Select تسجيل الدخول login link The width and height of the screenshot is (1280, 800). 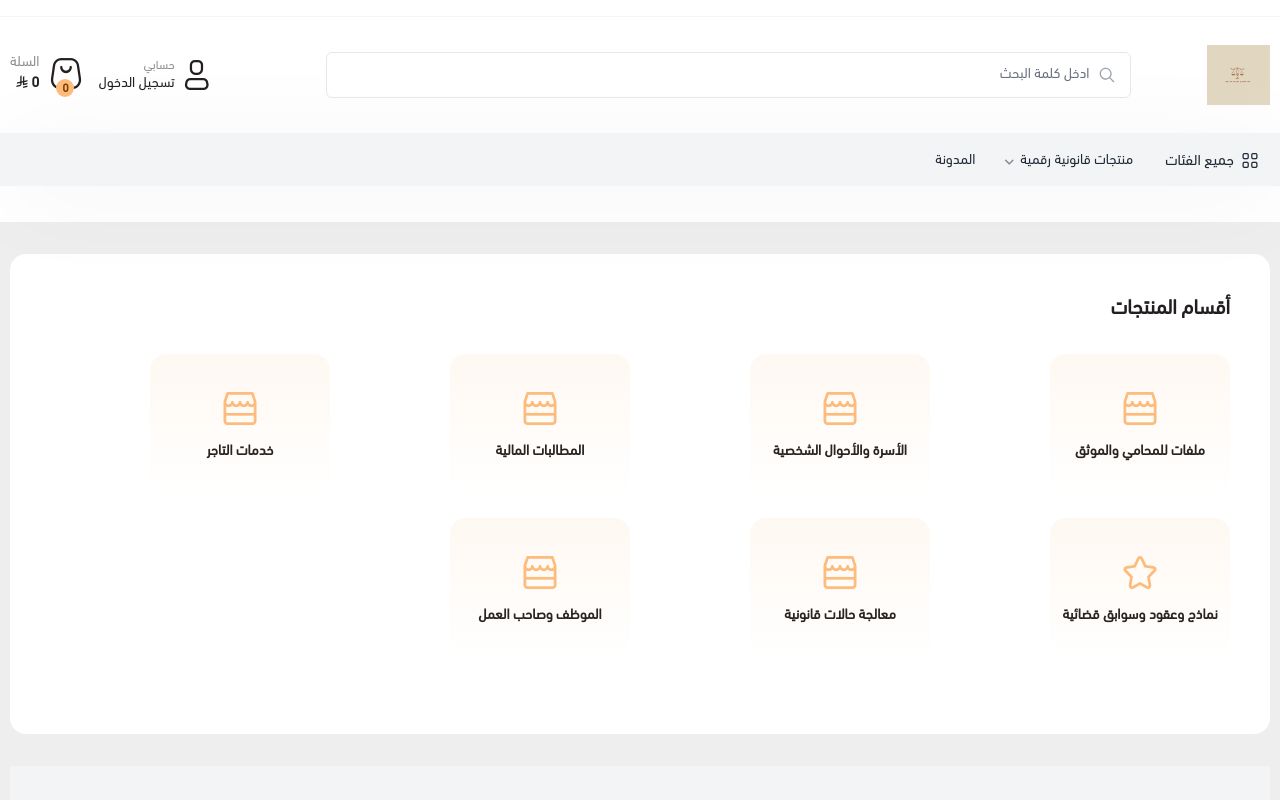coord(136,83)
